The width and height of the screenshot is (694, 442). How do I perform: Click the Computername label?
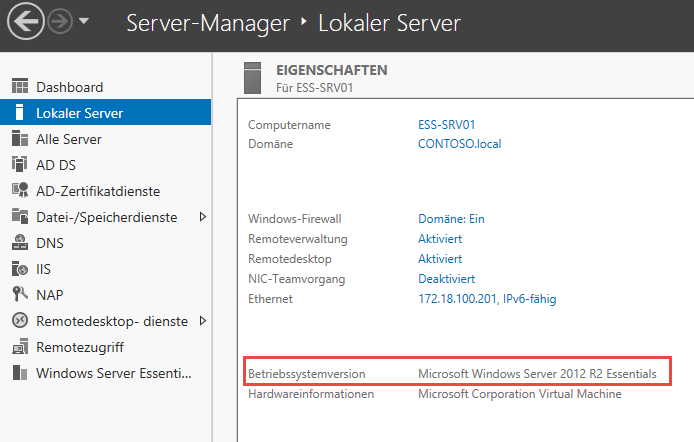289,125
